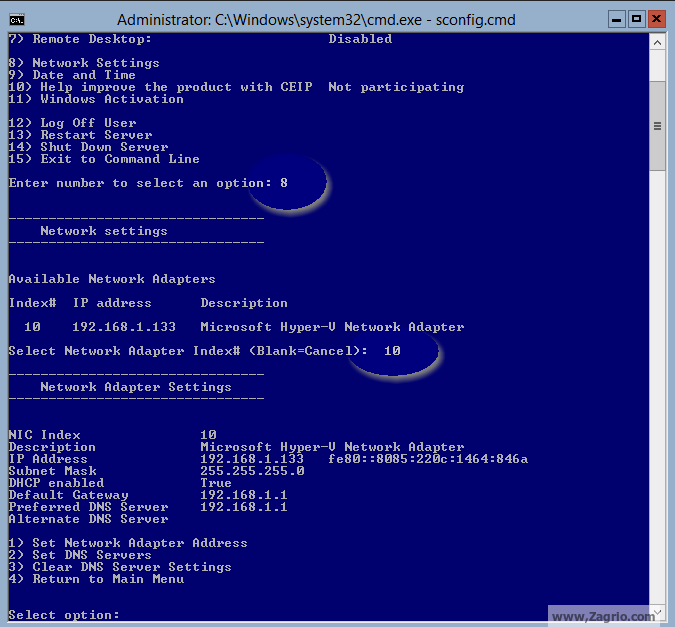This screenshot has height=627, width=675.
Task: Click the 'Alternate DNS Server' label
Action: (88, 519)
